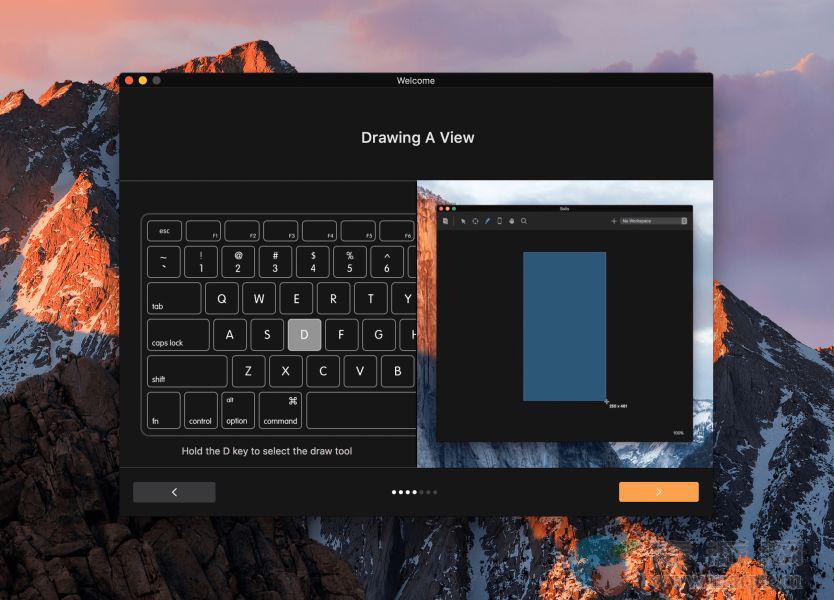
Task: Click the layers icon at preview toolbar left
Action: [445, 221]
